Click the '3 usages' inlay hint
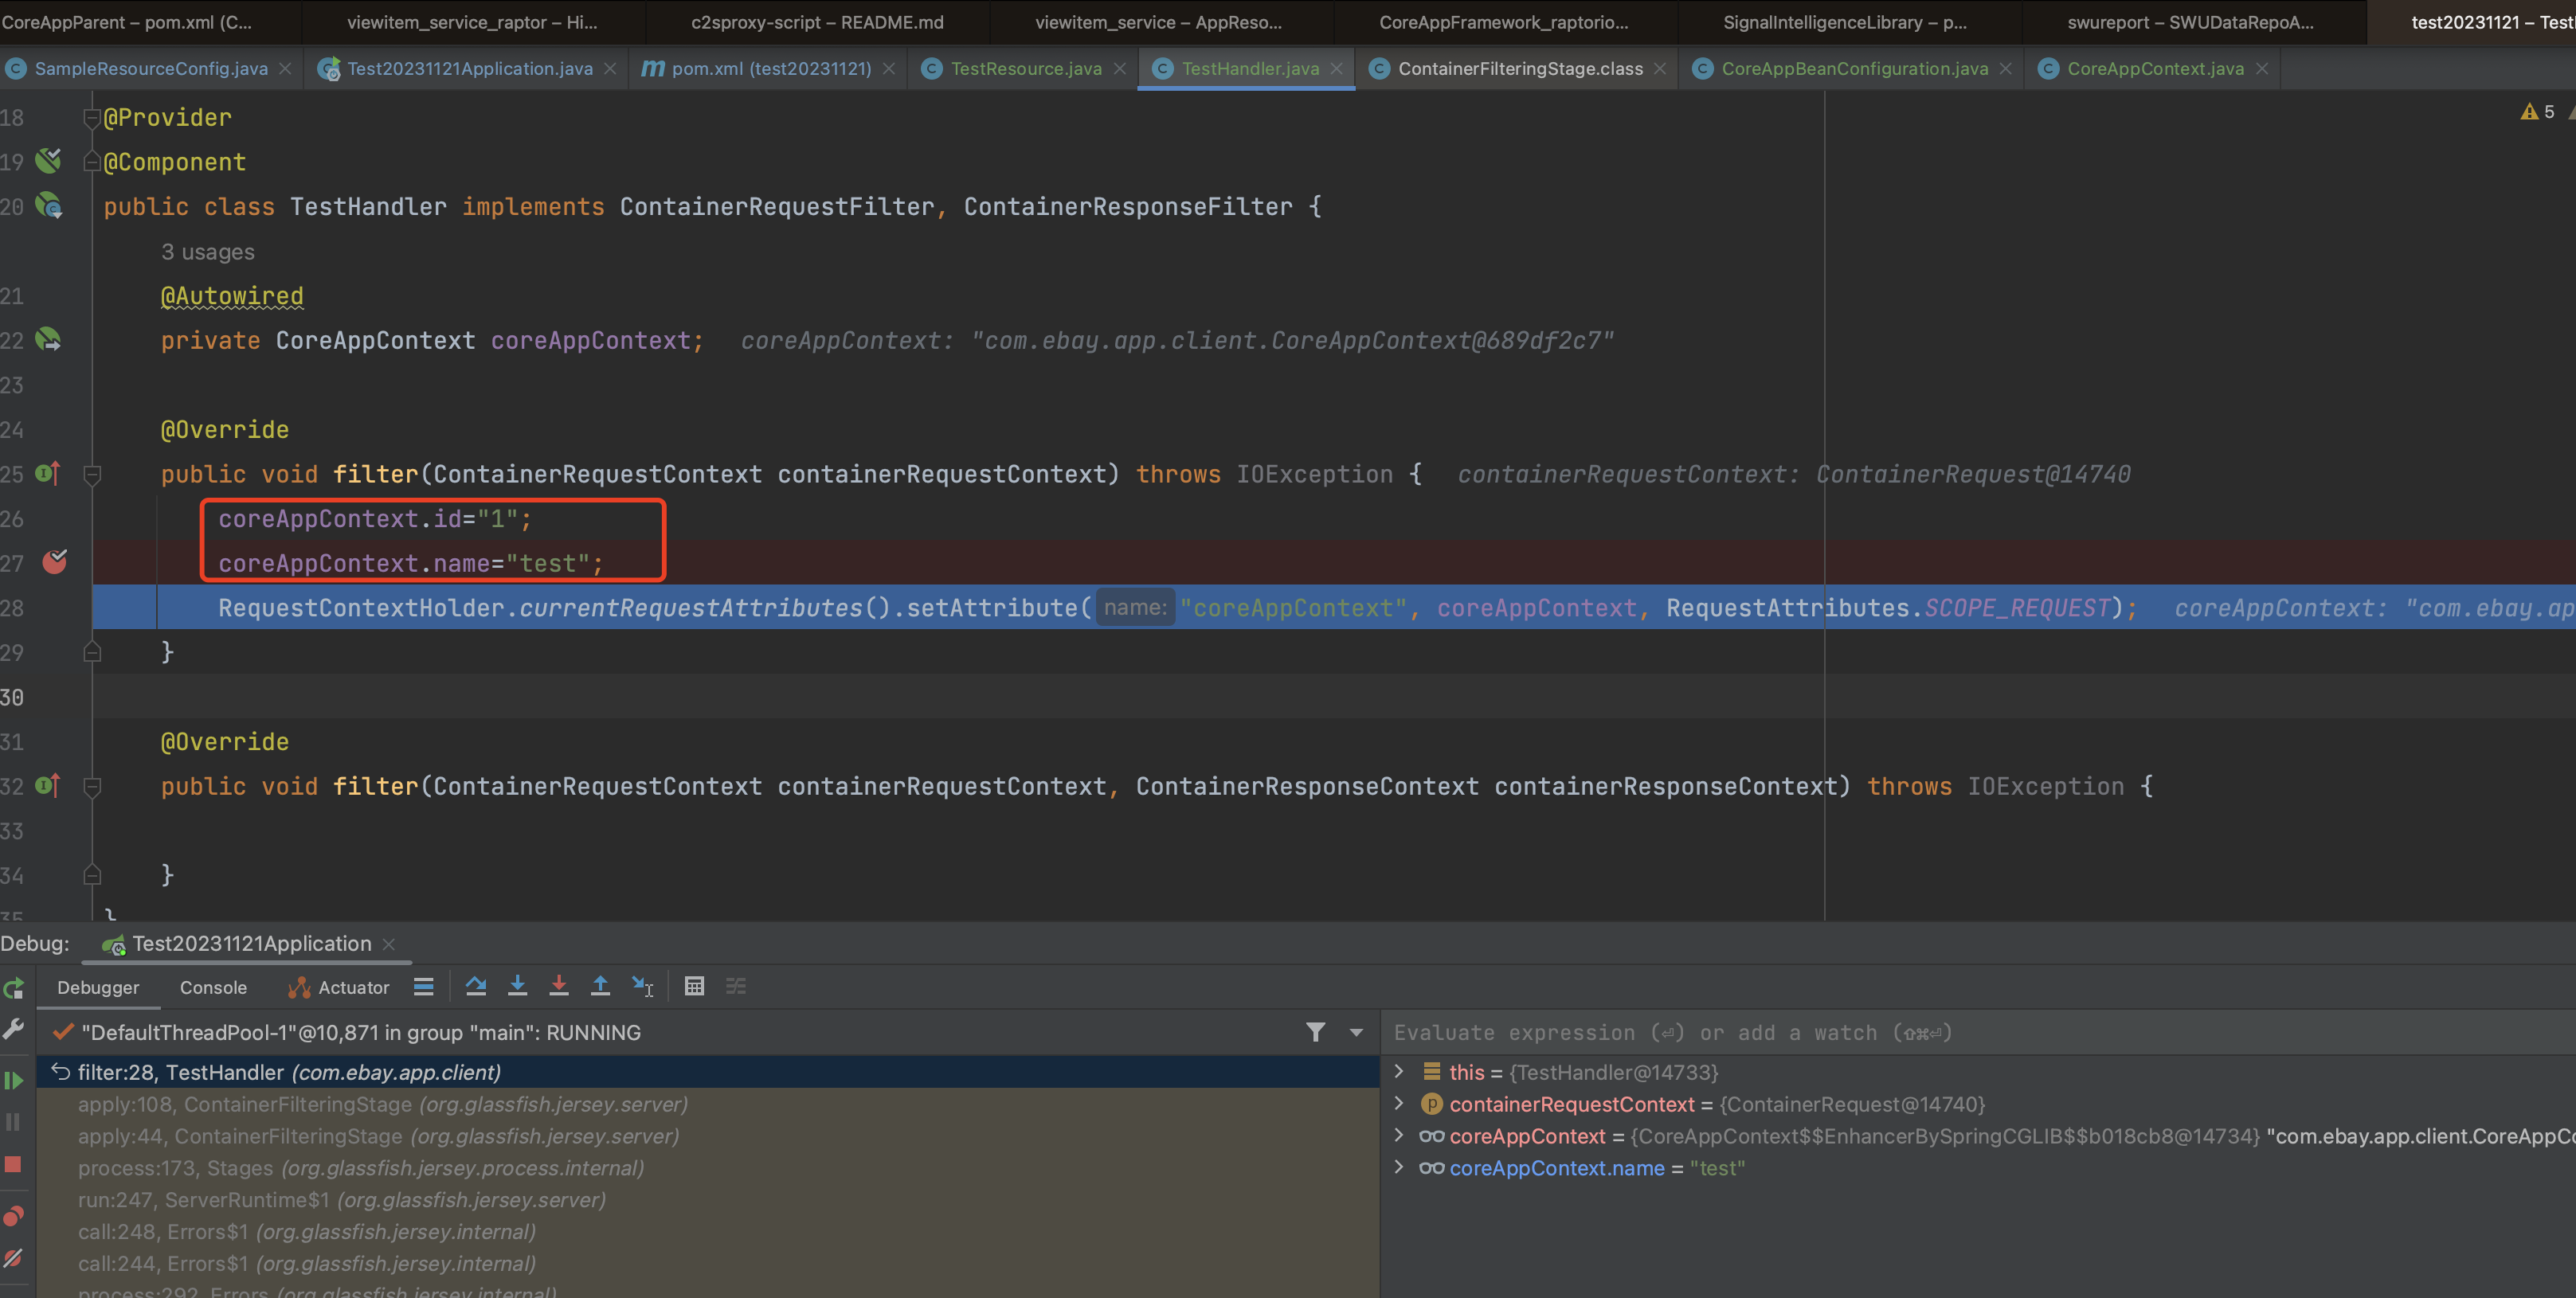 (208, 252)
